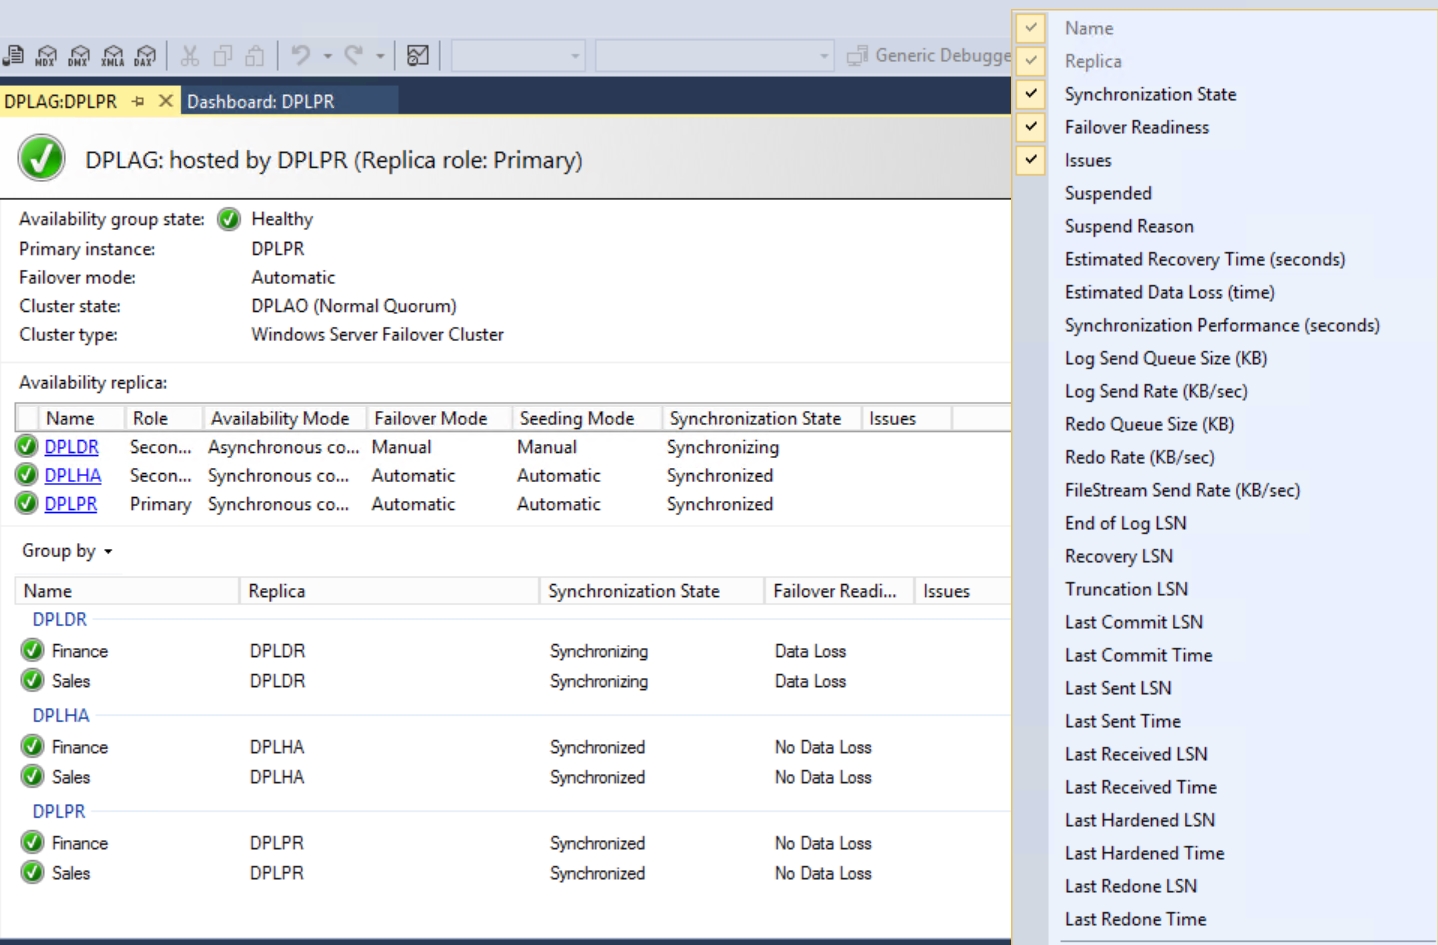
Task: Open a new DAX query
Action: point(146,56)
